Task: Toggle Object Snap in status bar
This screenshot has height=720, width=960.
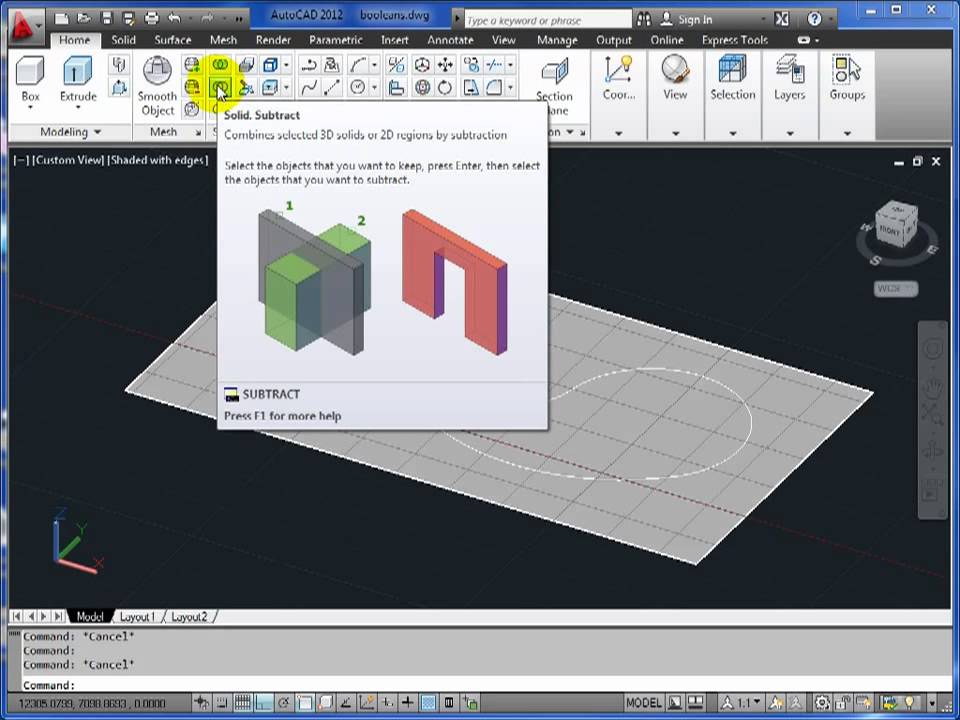Action: tap(304, 702)
